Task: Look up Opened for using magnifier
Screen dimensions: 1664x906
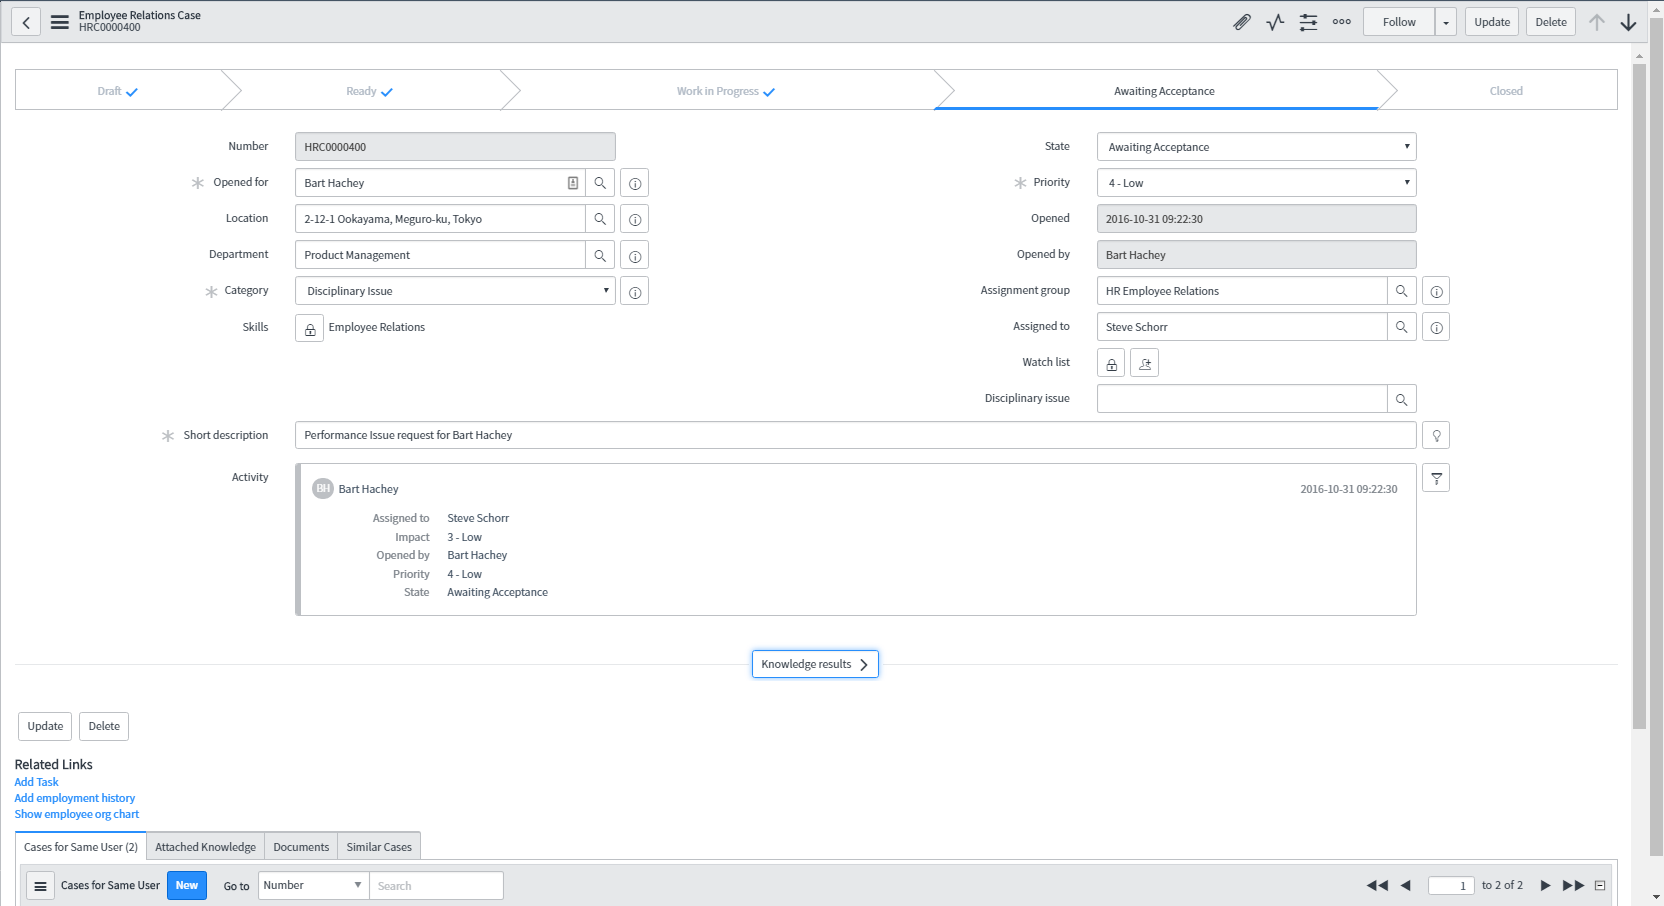Action: [600, 183]
